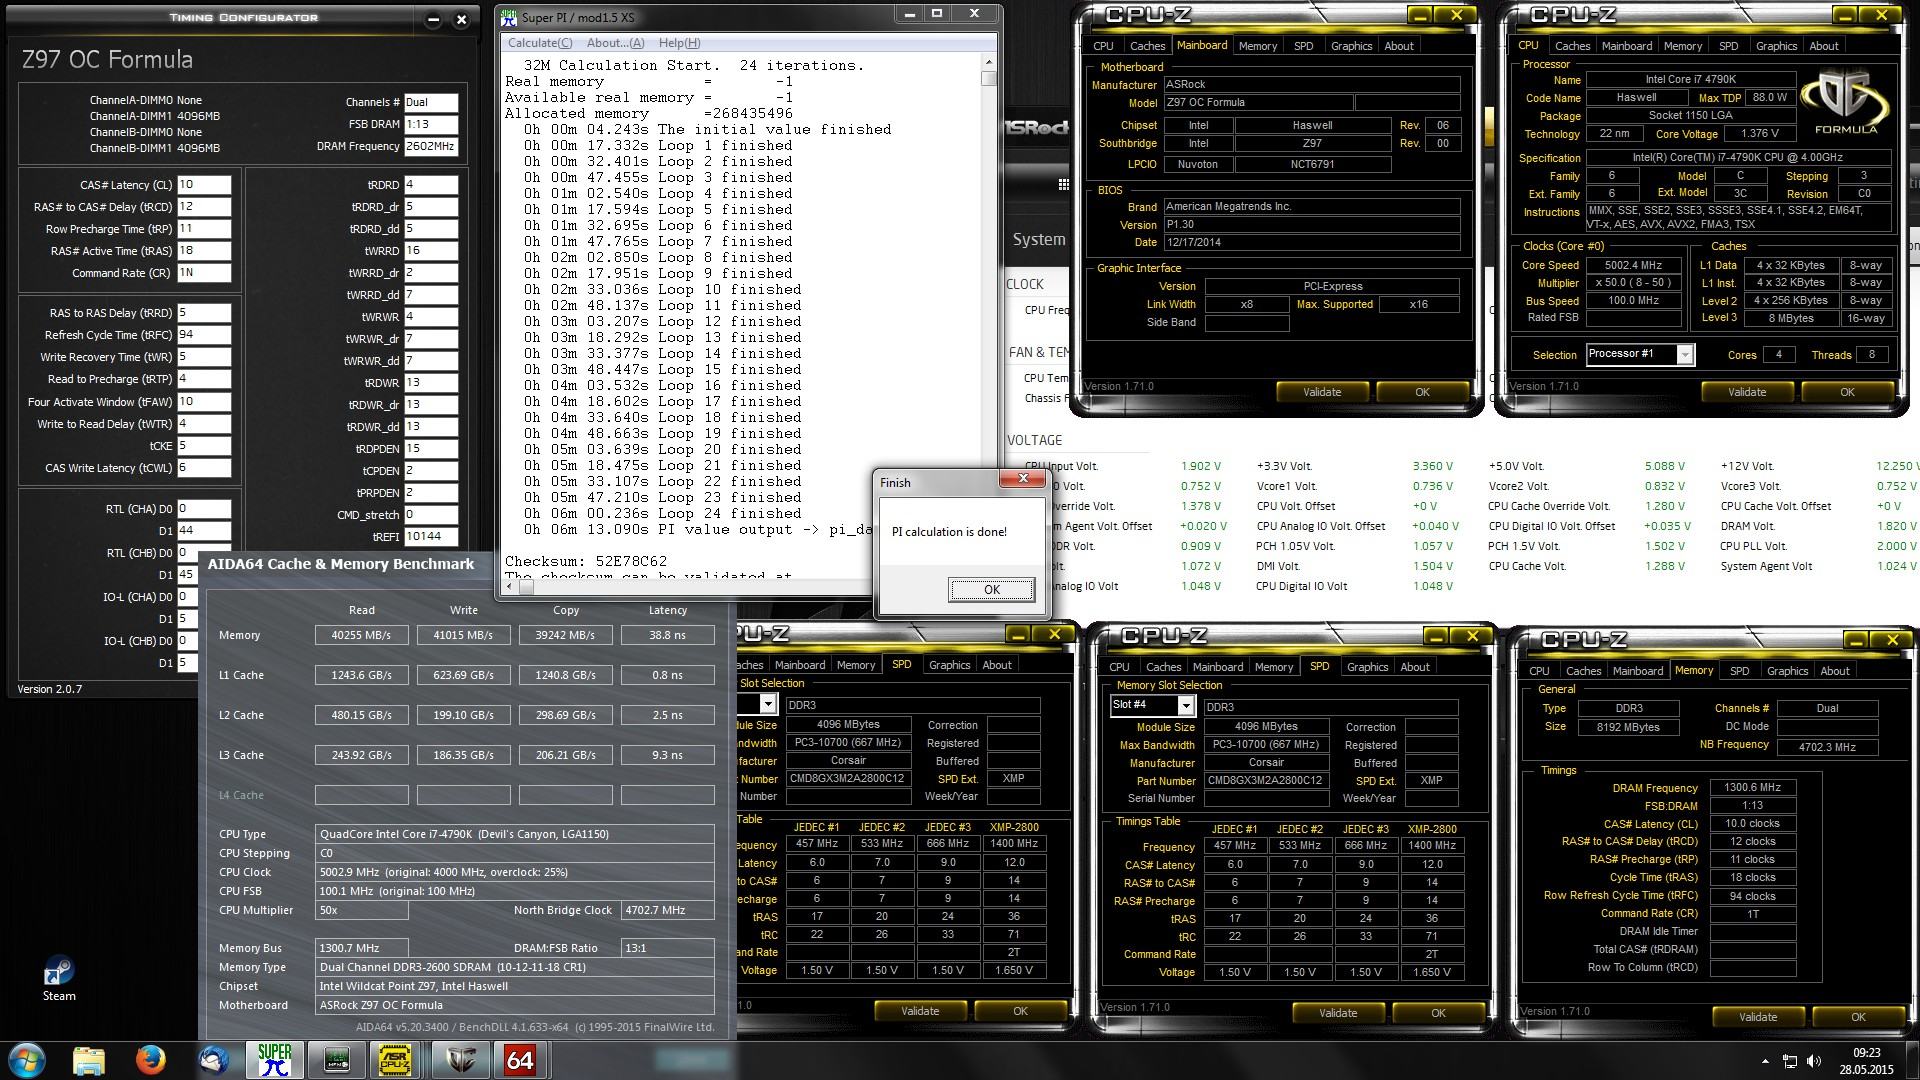Open Super PI from the taskbar
Viewport: 1920px width, 1080px height.
(274, 1059)
